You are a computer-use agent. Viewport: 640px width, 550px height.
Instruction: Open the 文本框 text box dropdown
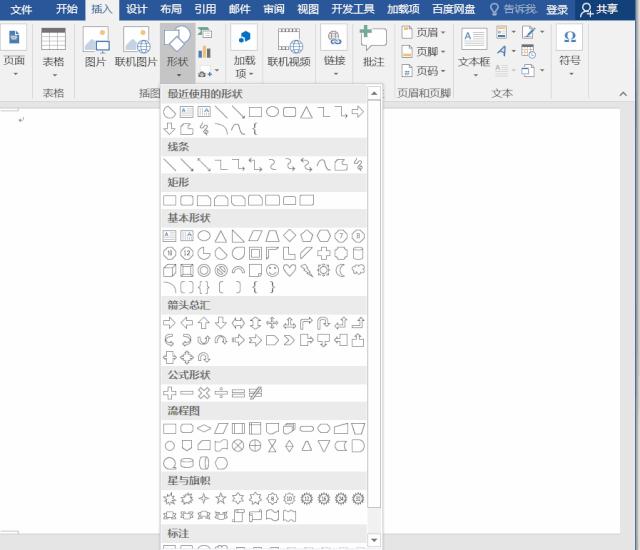pyautogui.click(x=474, y=51)
